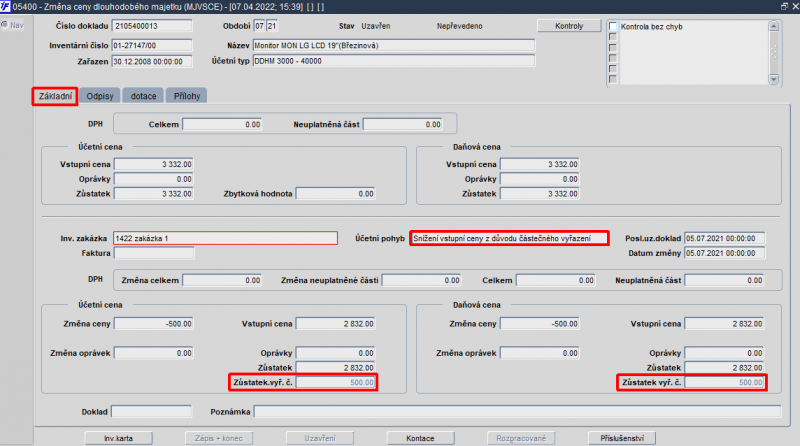The height and width of the screenshot is (446, 800).
Task: Toggle the last checkbox in checks list
Action: (x=613, y=79)
